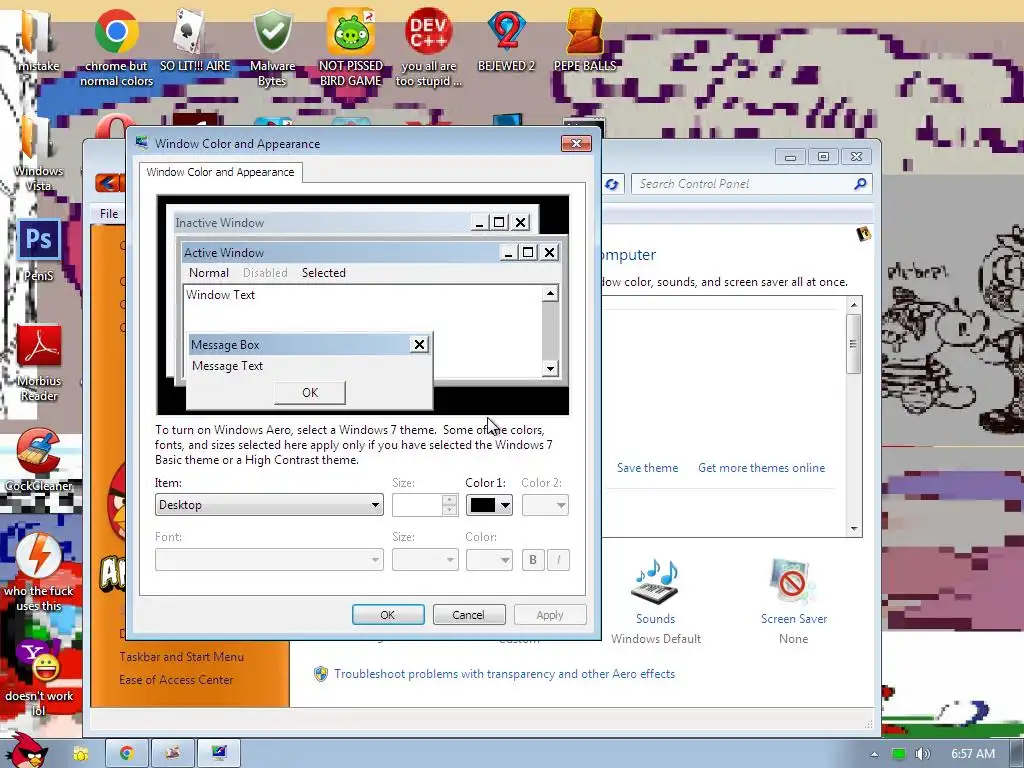Click 'Selected' in the preview menu
Screen dimensions: 1024x768
coord(323,273)
